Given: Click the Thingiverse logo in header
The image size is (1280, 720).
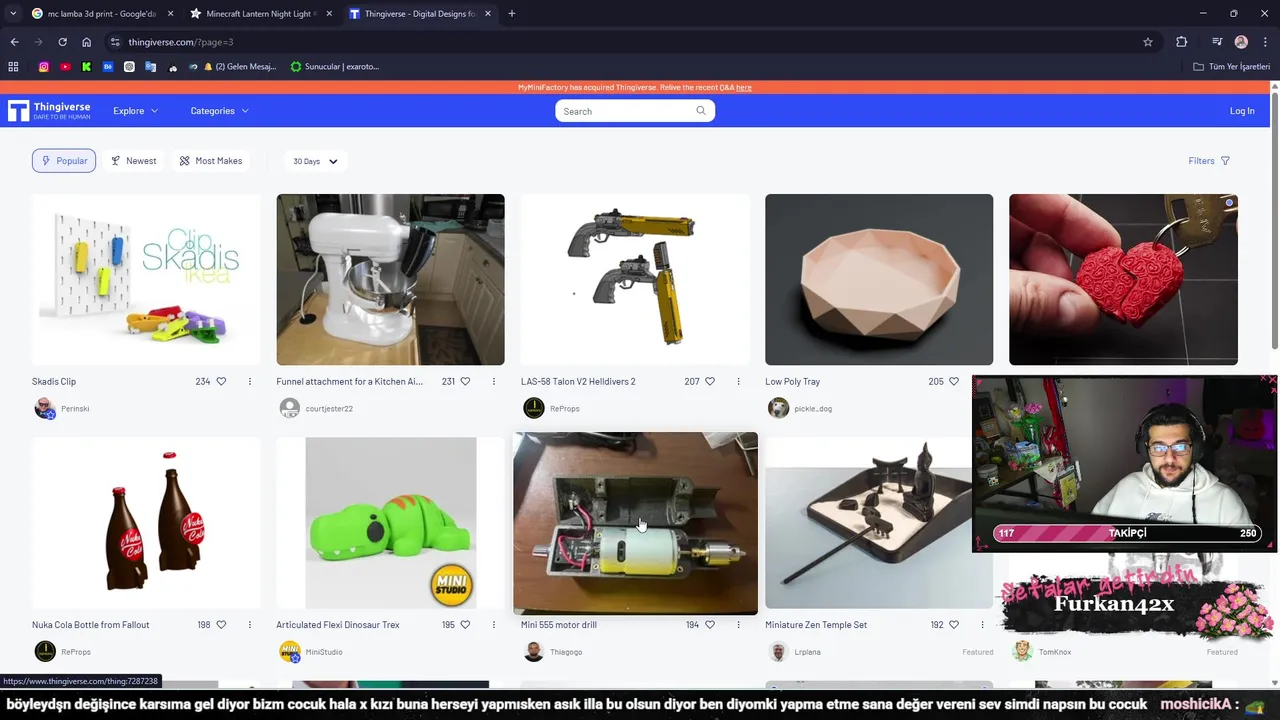Looking at the screenshot, I should (x=49, y=111).
